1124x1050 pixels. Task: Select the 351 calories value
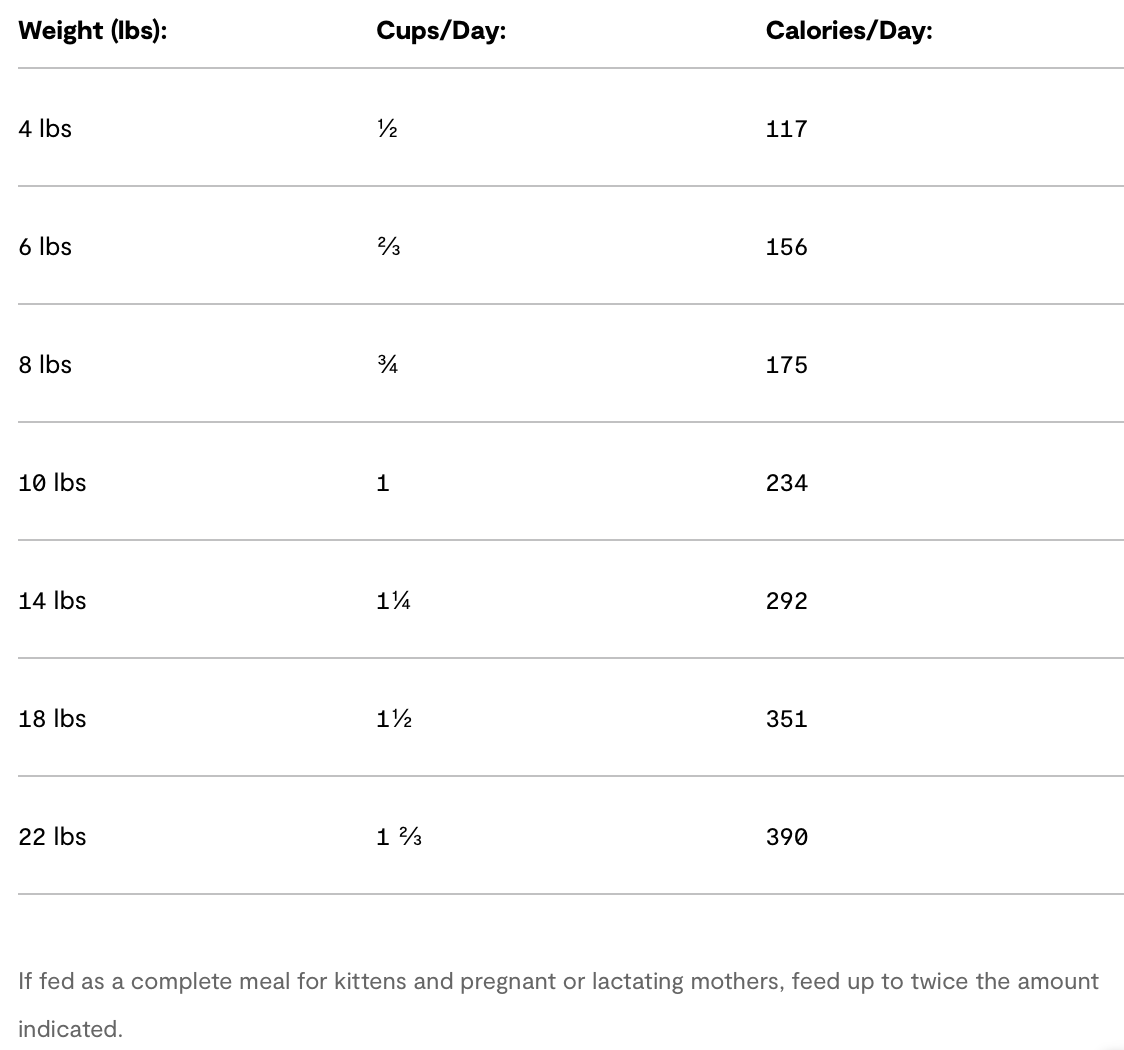(x=786, y=719)
